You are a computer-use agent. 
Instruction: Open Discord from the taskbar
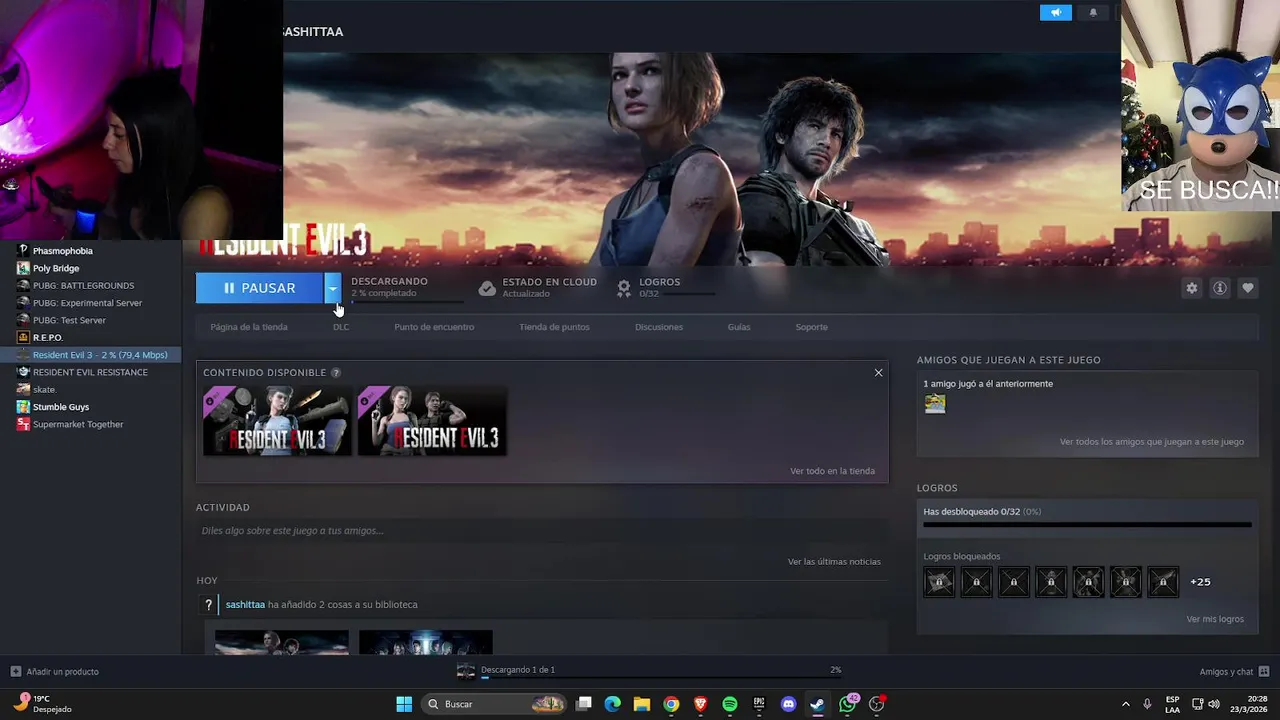point(788,704)
